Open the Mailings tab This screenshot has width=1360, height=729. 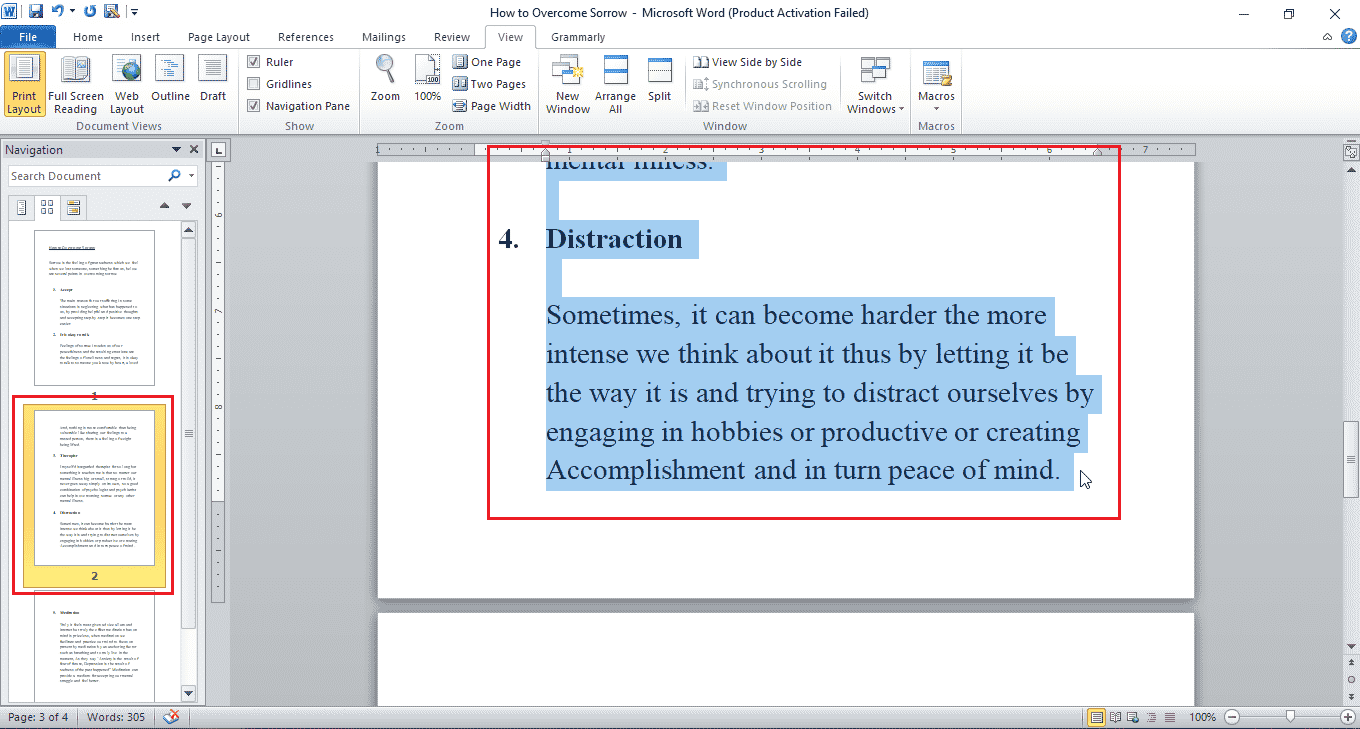[385, 37]
